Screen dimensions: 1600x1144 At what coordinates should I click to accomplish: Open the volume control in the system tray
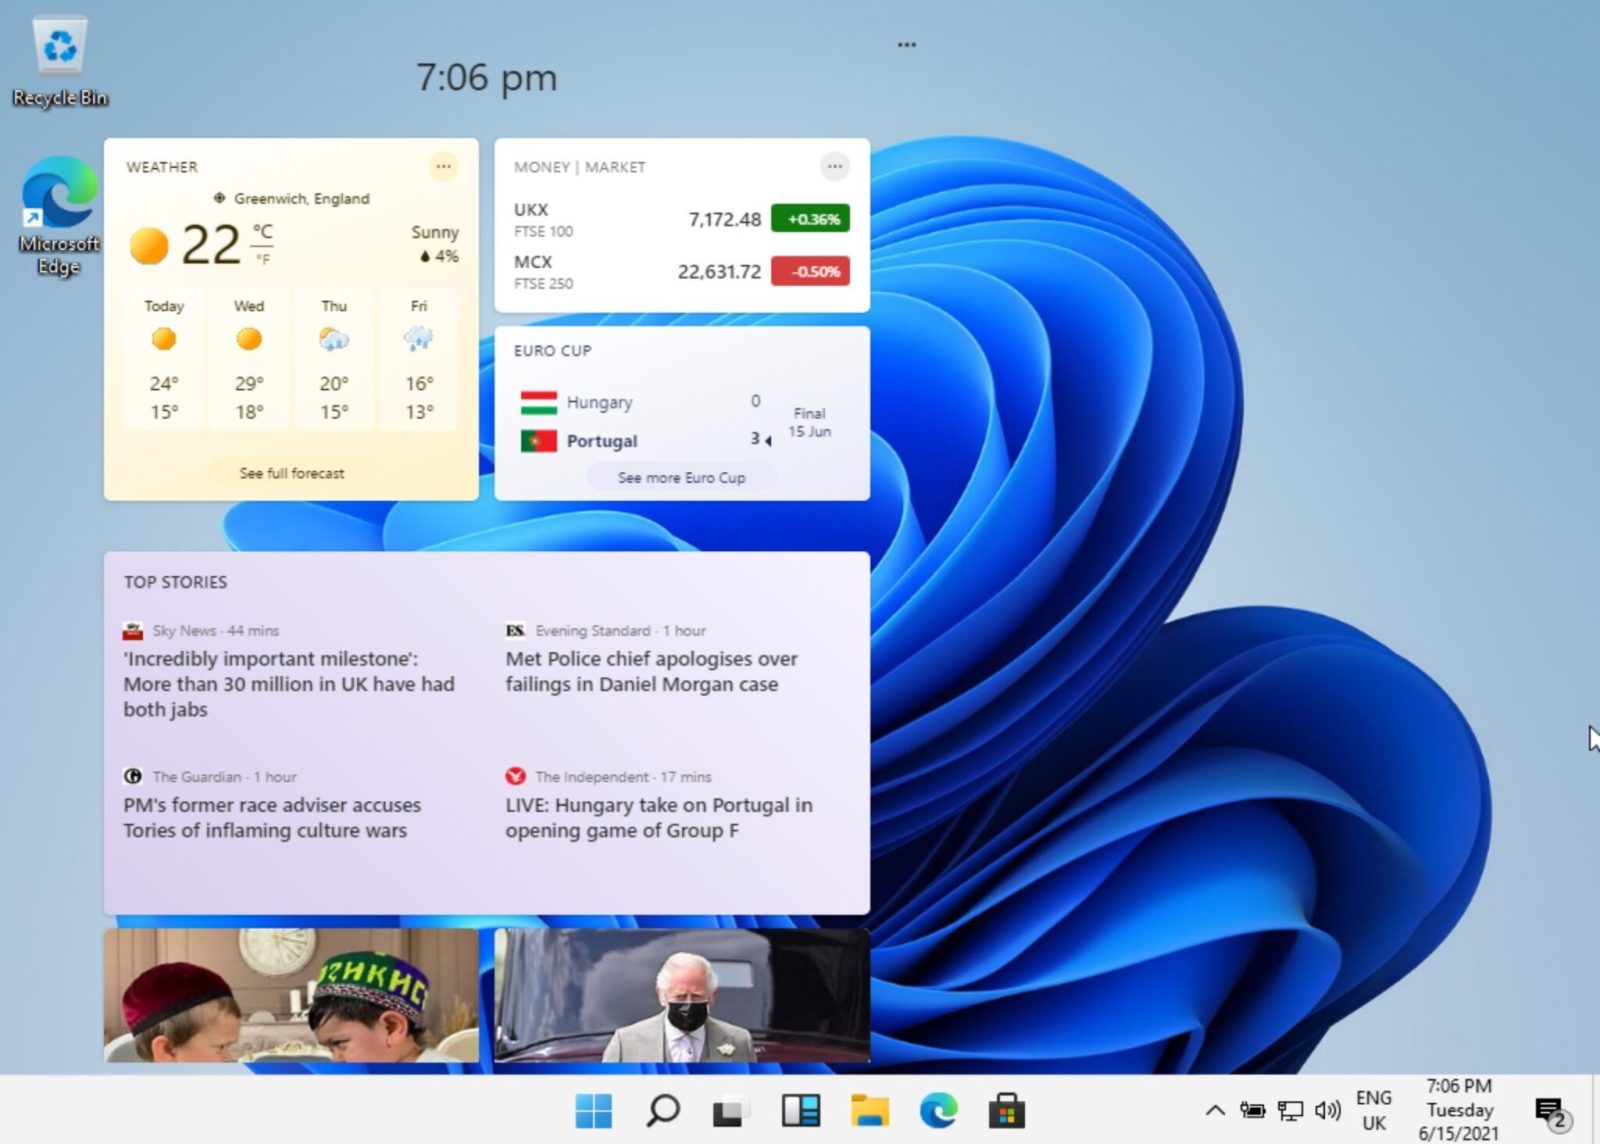(1328, 1110)
